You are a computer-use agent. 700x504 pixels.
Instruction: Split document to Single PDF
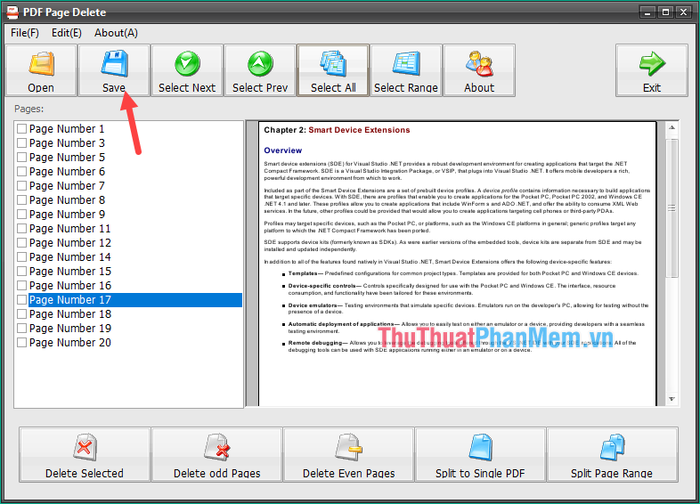480,455
